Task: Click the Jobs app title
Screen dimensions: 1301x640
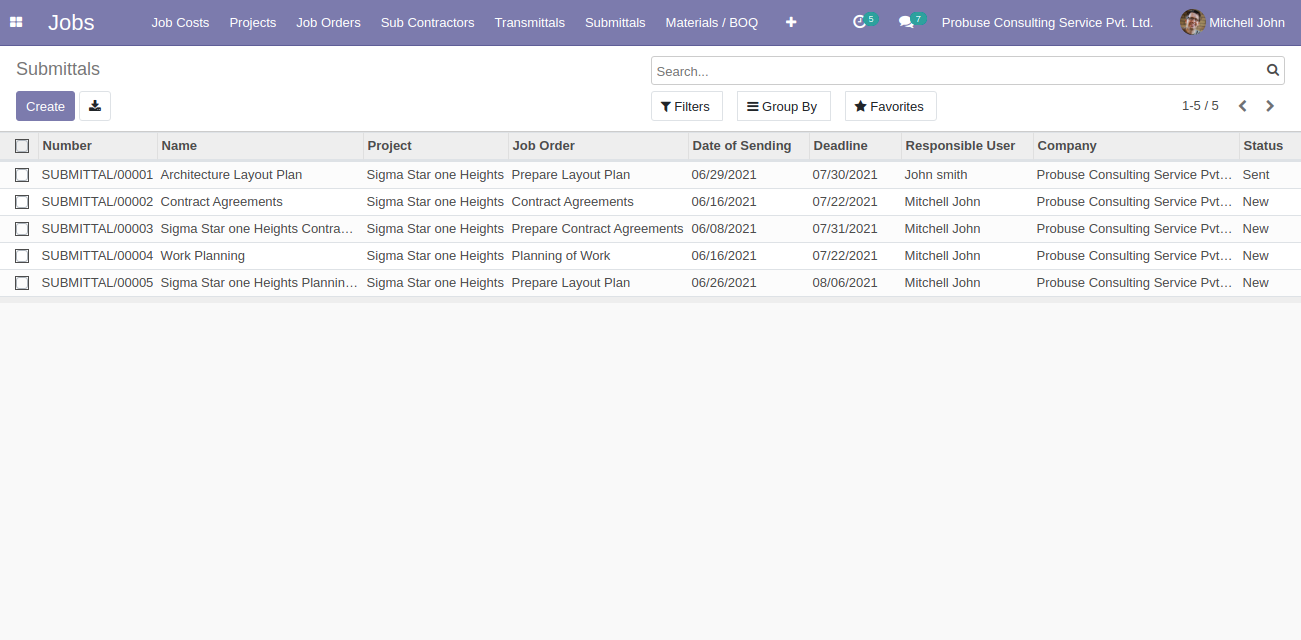Action: point(71,22)
